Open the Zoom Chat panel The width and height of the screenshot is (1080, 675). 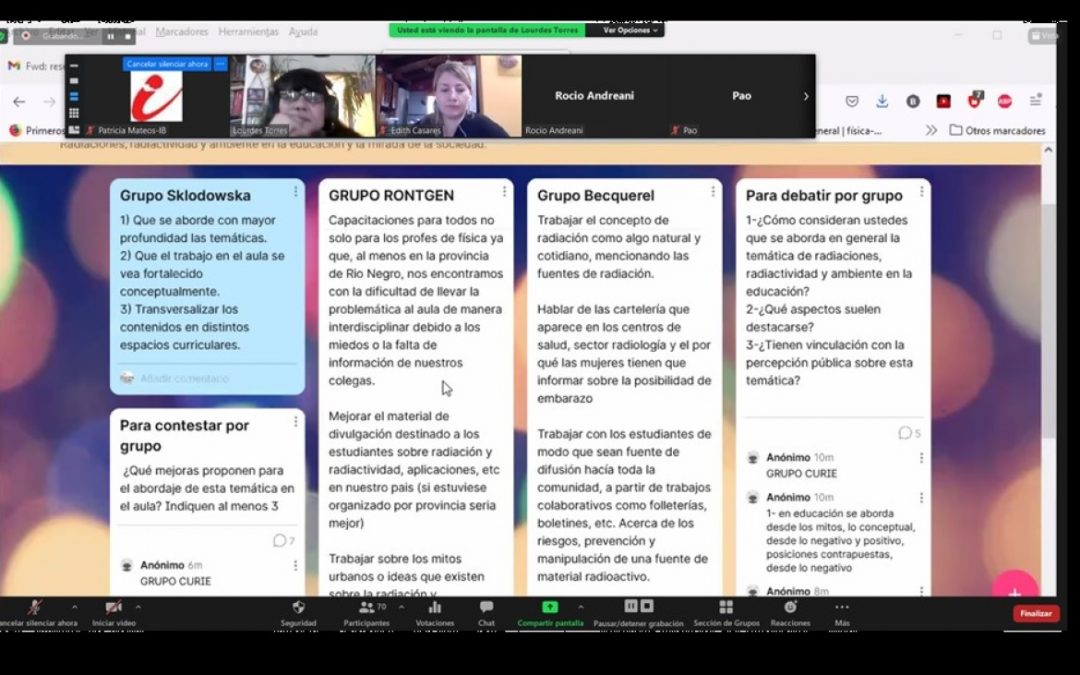click(x=486, y=613)
